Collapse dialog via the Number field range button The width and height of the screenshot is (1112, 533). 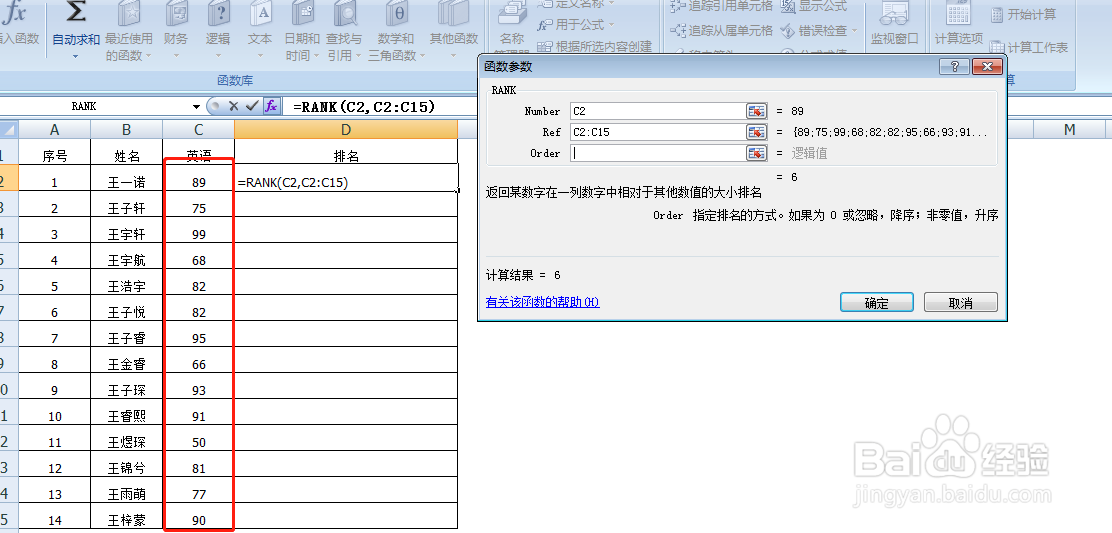click(x=757, y=111)
